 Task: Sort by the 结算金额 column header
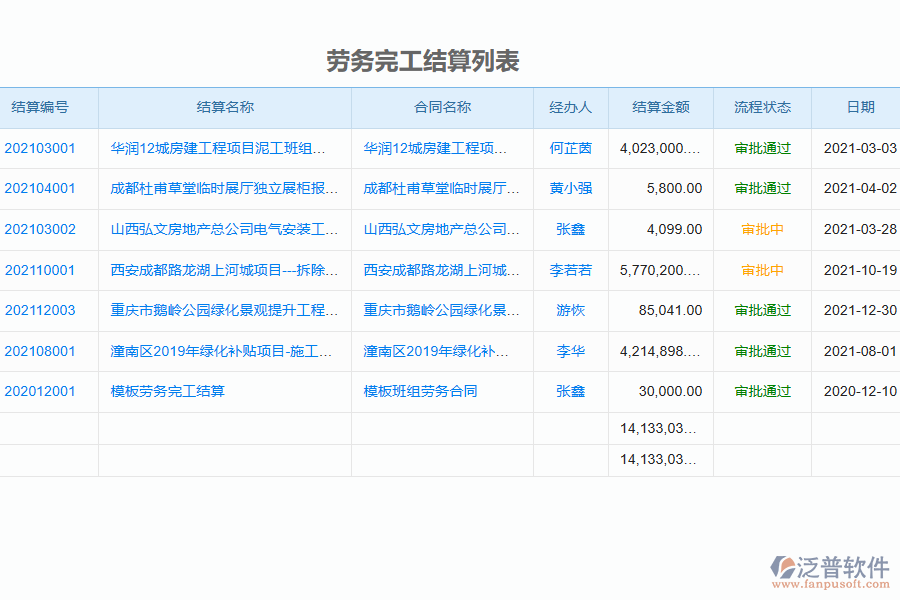pos(660,108)
